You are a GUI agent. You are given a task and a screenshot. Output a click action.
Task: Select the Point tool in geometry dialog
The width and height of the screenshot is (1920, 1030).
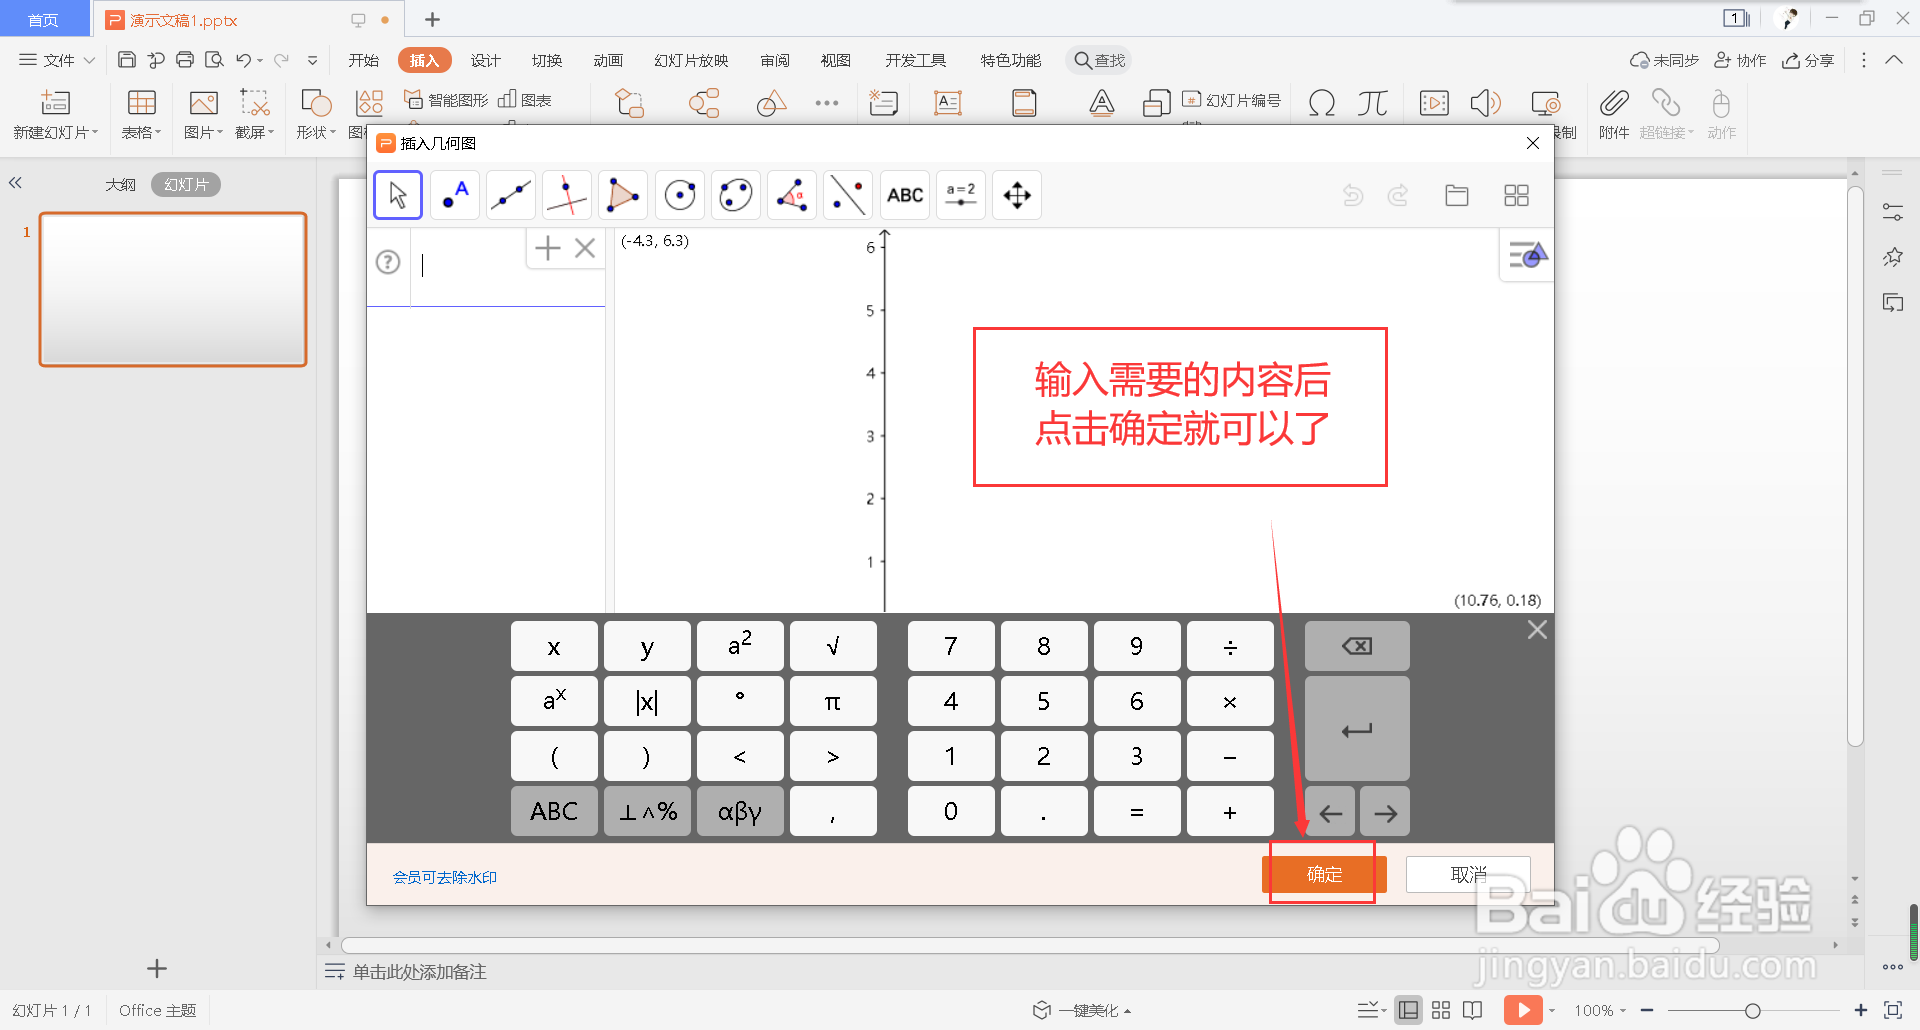coord(454,195)
